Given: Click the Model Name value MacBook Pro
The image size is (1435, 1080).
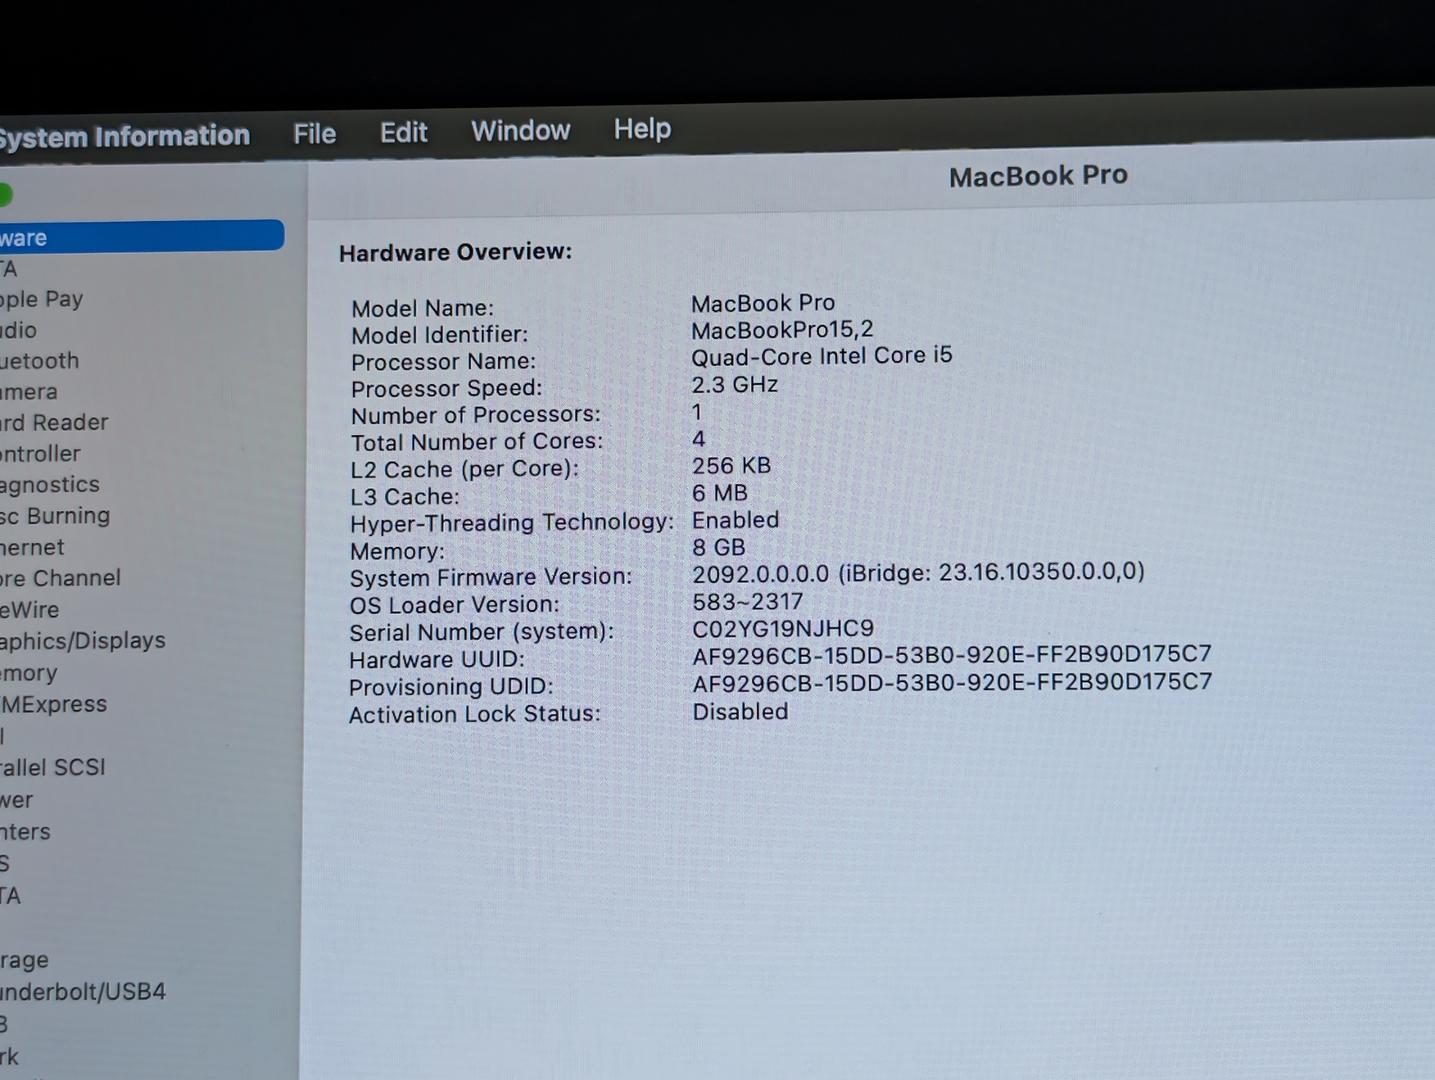Looking at the screenshot, I should pos(763,303).
